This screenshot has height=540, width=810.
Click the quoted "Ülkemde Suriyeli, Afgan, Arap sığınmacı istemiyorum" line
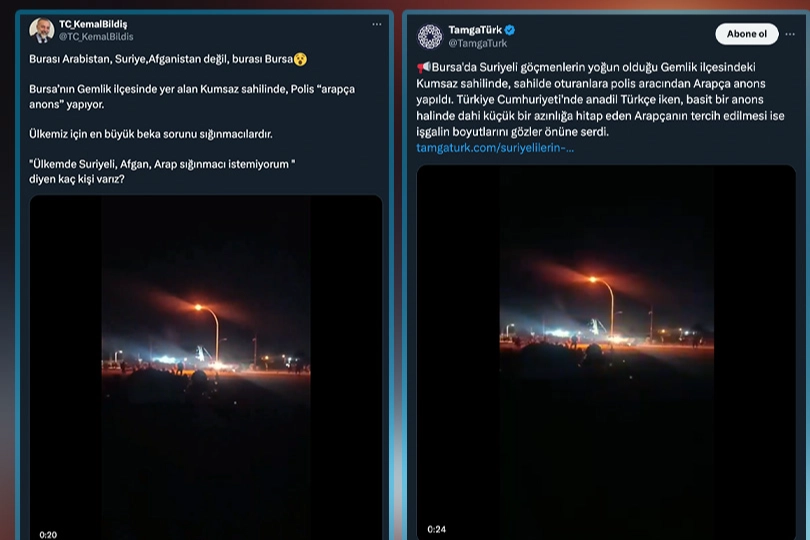coord(160,165)
